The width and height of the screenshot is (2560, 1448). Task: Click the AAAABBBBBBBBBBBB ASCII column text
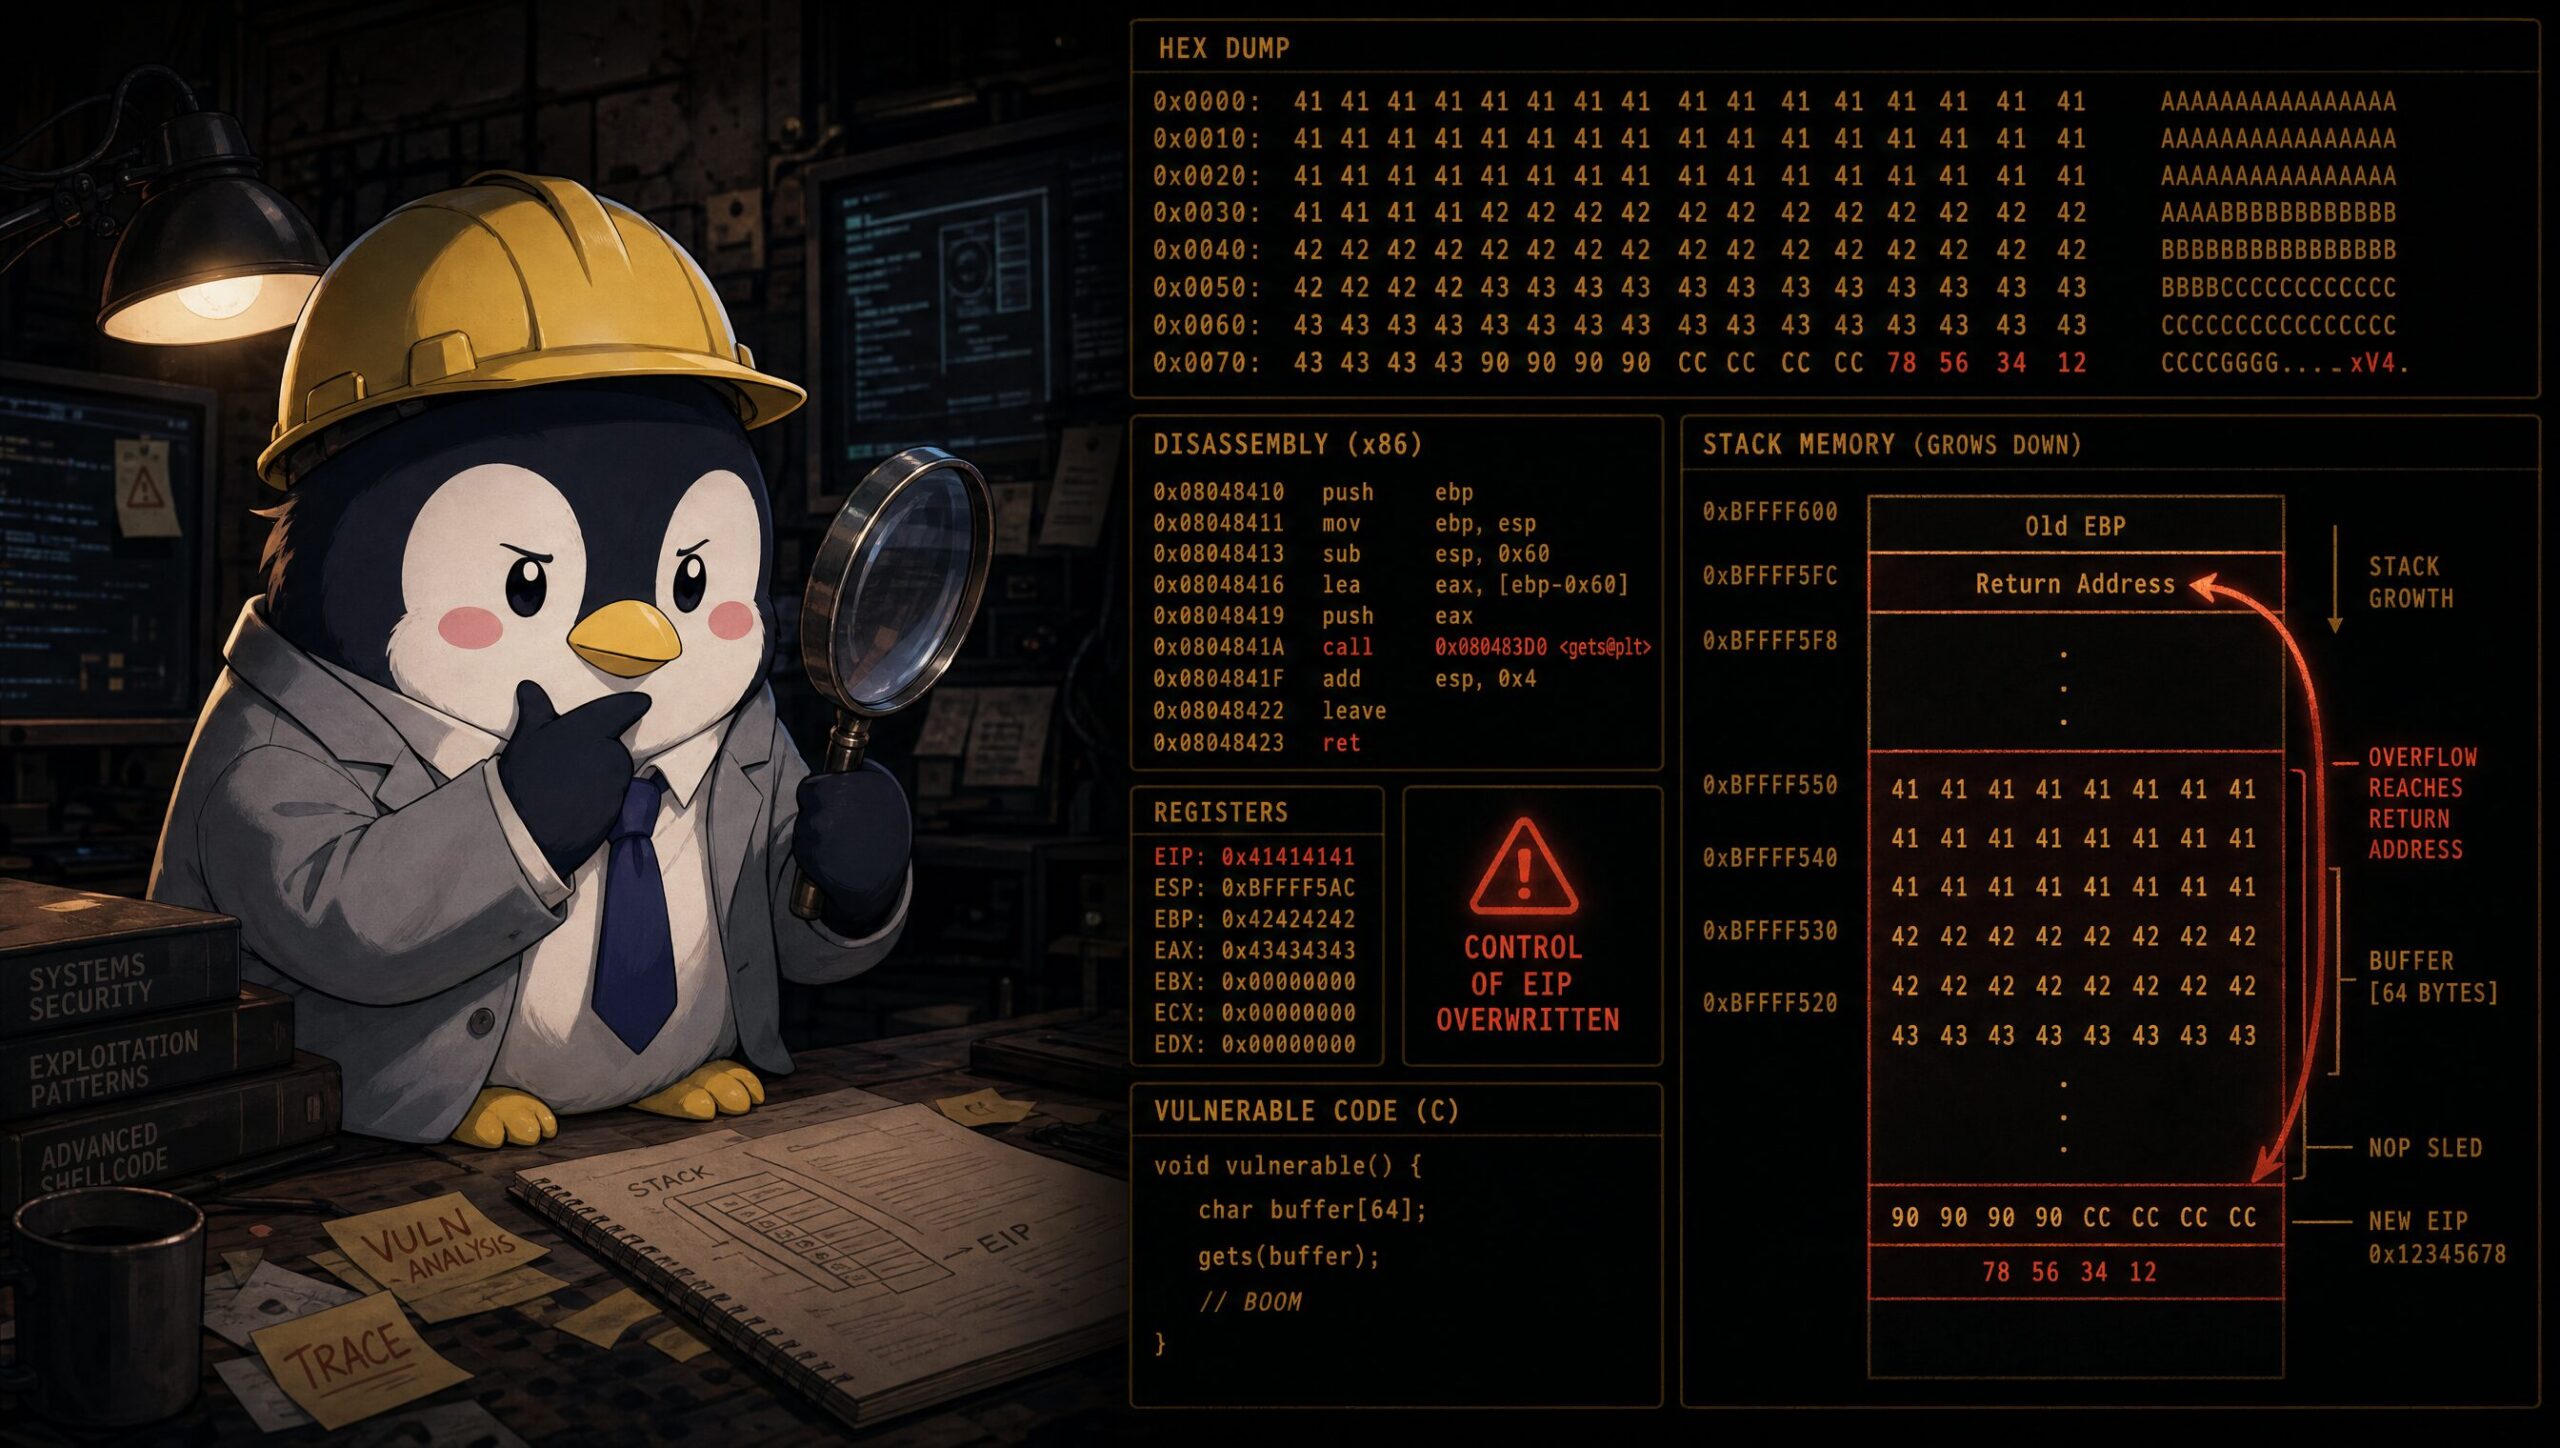(2278, 212)
